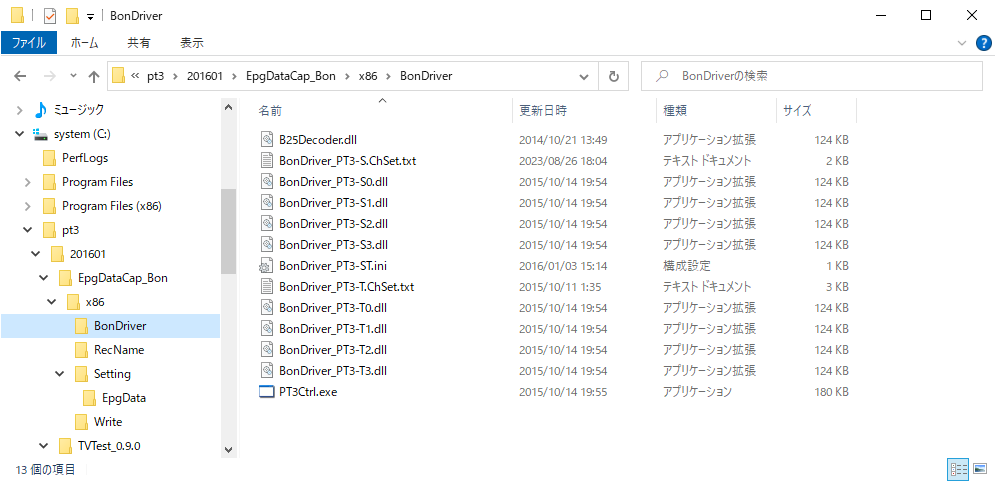Viewport: 996px width, 482px height.
Task: Collapse the pt3 tree node
Action: (27, 230)
